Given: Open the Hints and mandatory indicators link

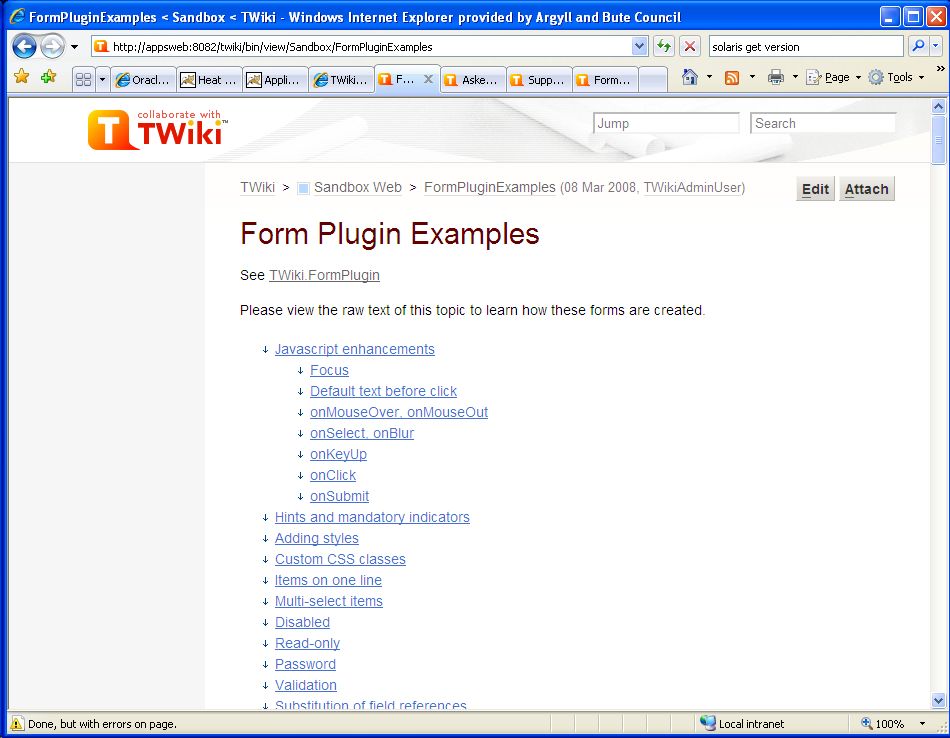Looking at the screenshot, I should pos(372,517).
